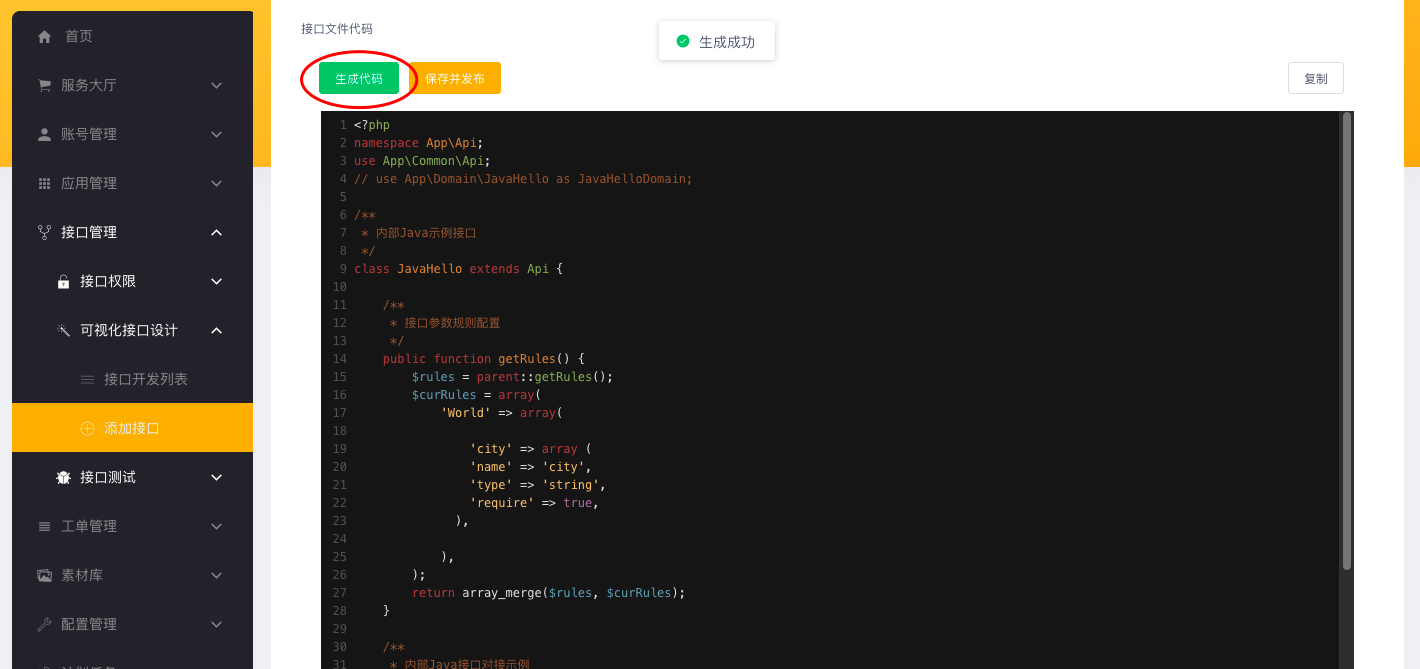The image size is (1420, 669).
Task: Click the grid icon for 应用管理
Action: pyautogui.click(x=44, y=183)
